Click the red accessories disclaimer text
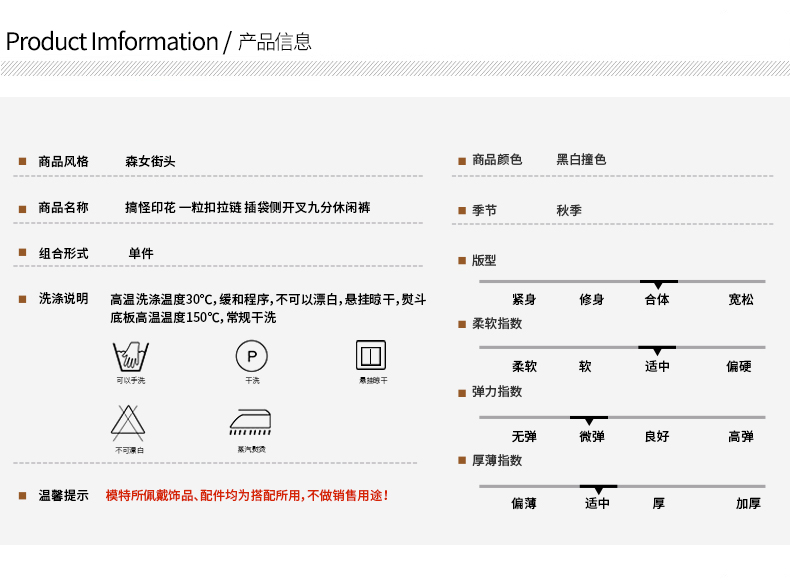Screen dimensions: 790x584 click(x=247, y=496)
